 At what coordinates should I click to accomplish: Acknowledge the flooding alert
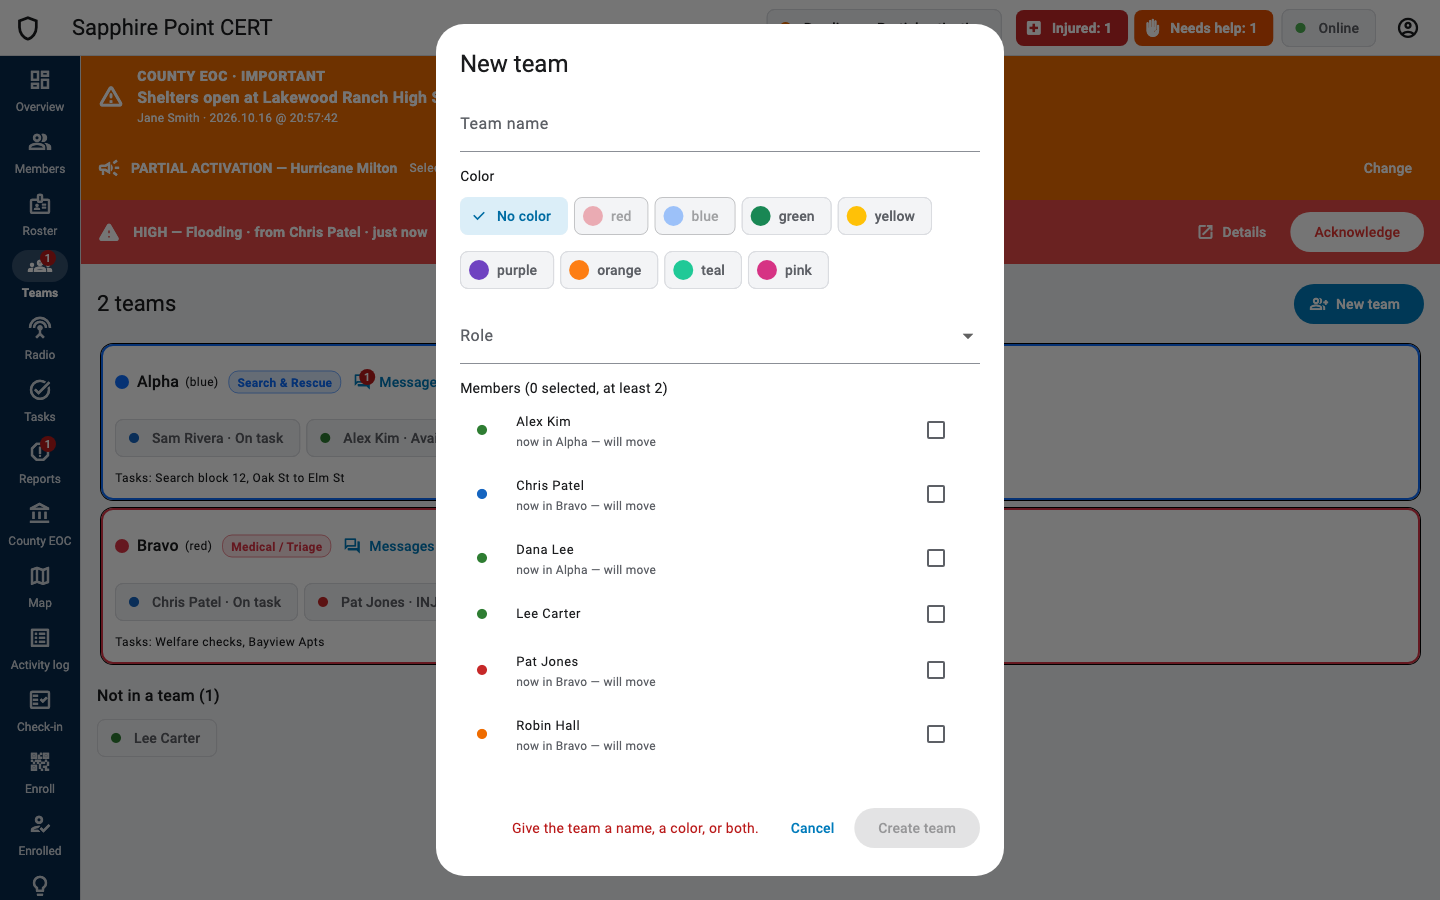(x=1357, y=232)
